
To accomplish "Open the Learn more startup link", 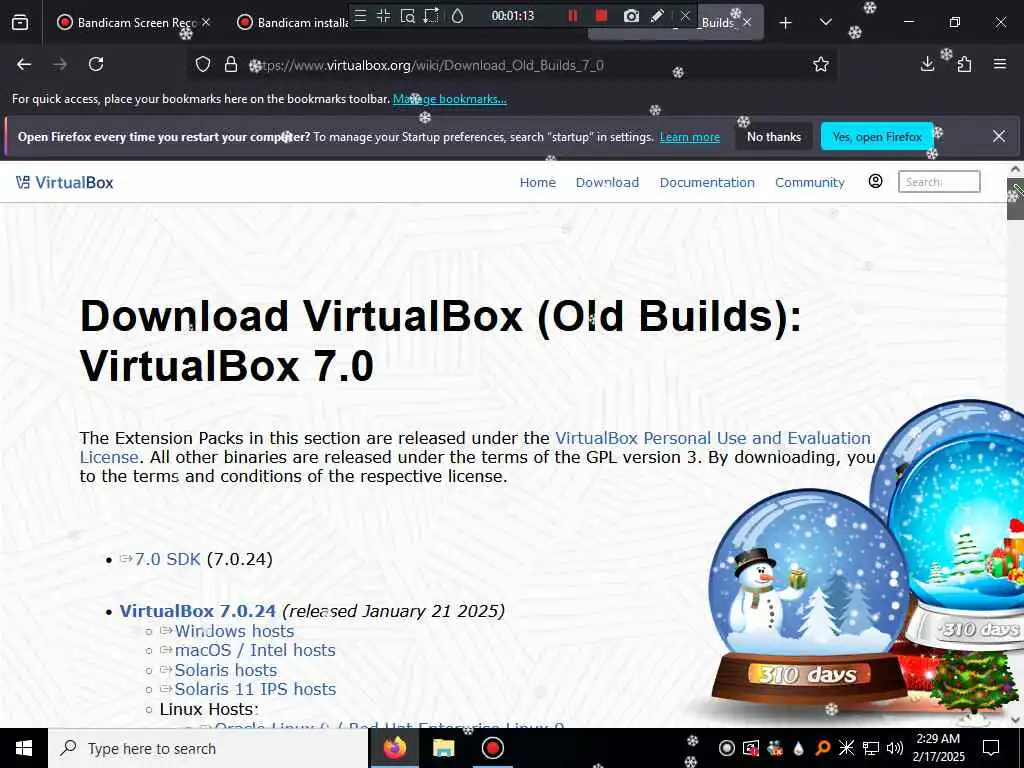I will coord(690,137).
